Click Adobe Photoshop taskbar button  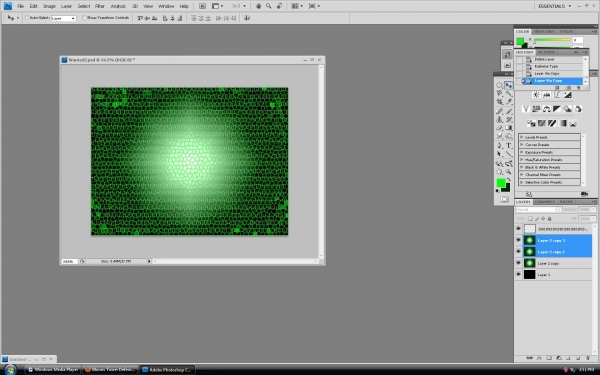167,370
